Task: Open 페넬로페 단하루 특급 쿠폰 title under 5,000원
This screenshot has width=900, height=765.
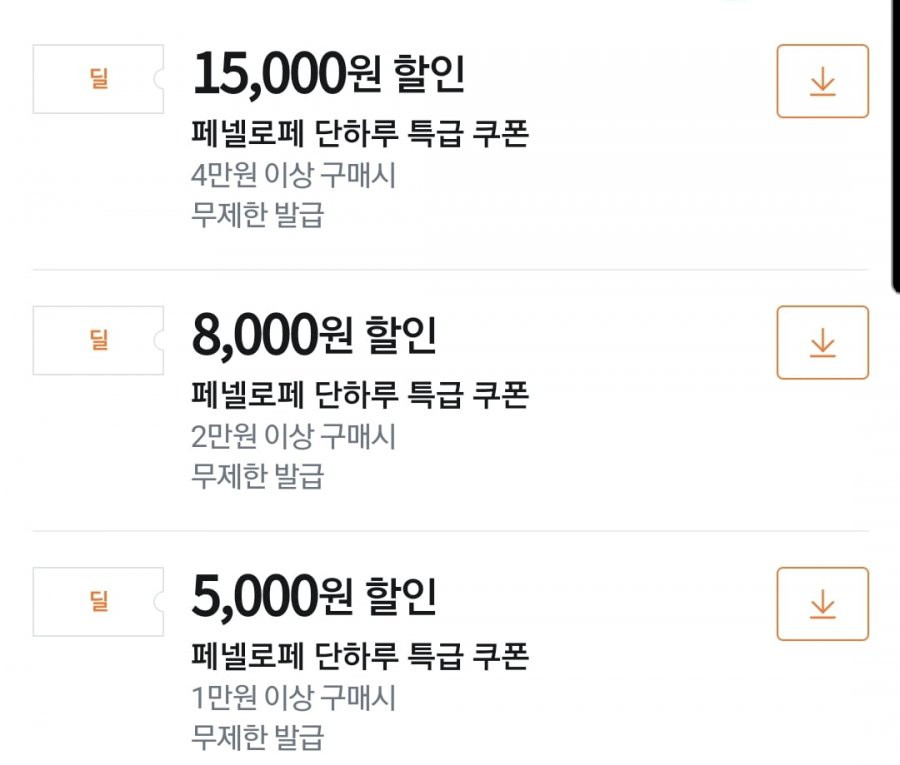Action: point(360,656)
